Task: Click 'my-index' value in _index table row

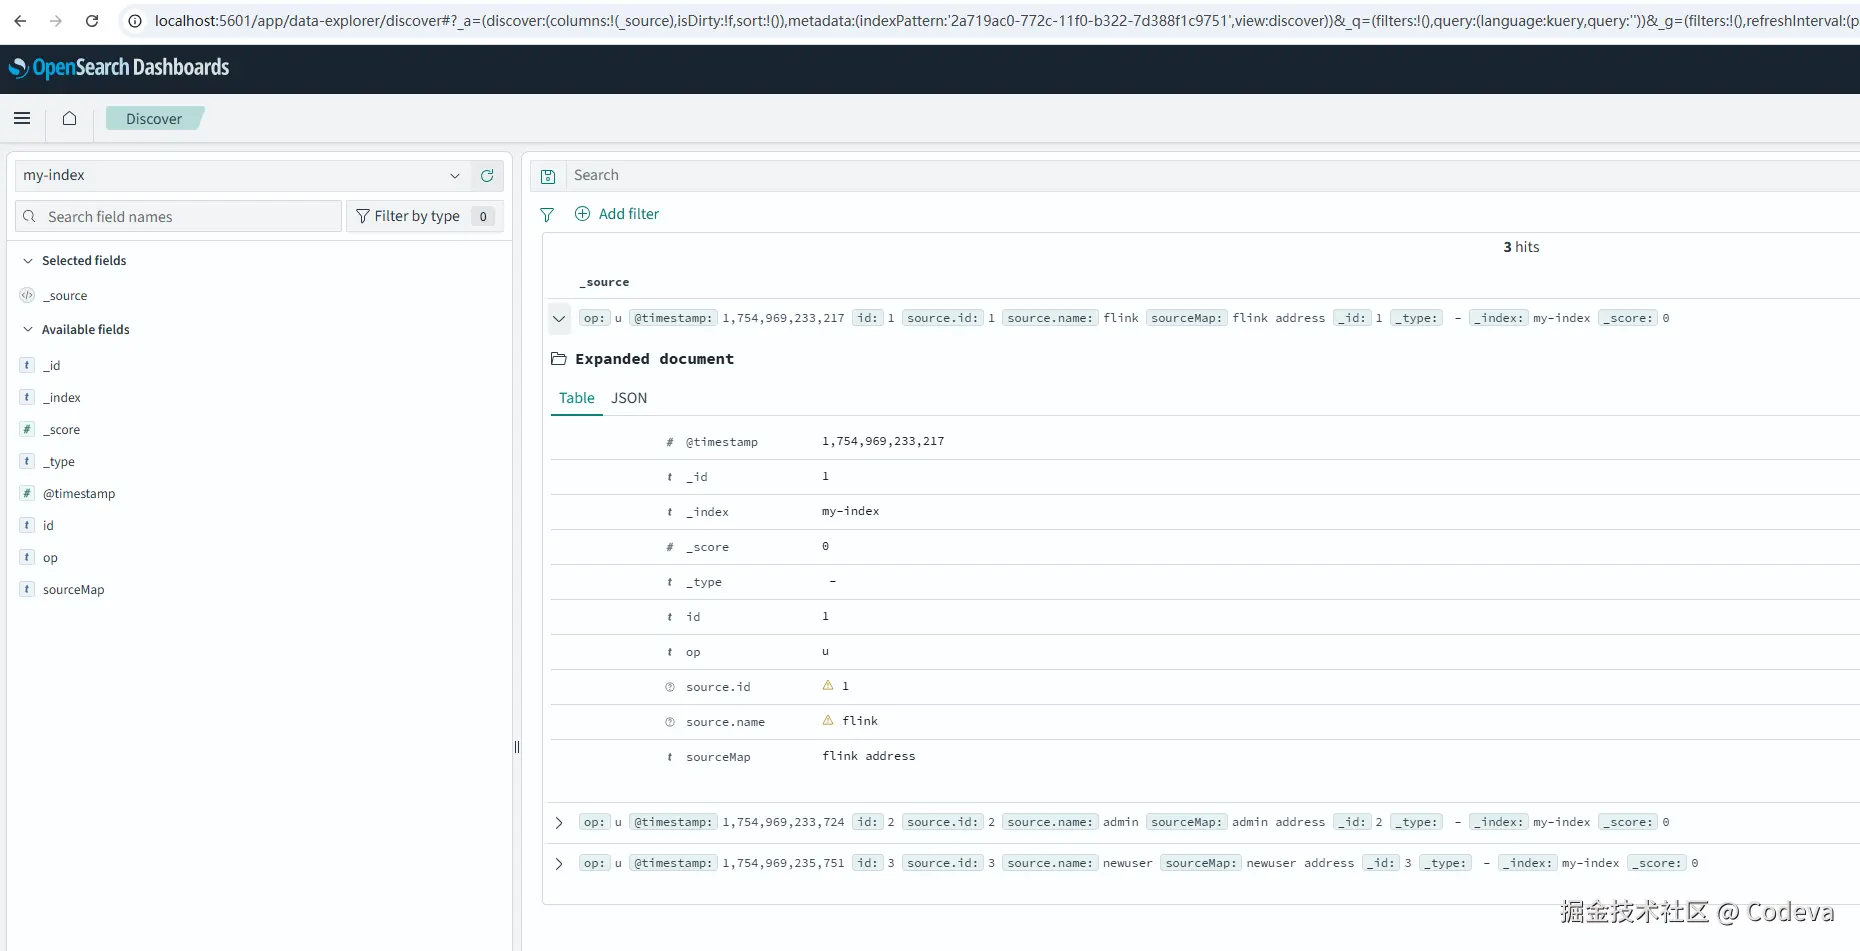Action: [x=851, y=511]
